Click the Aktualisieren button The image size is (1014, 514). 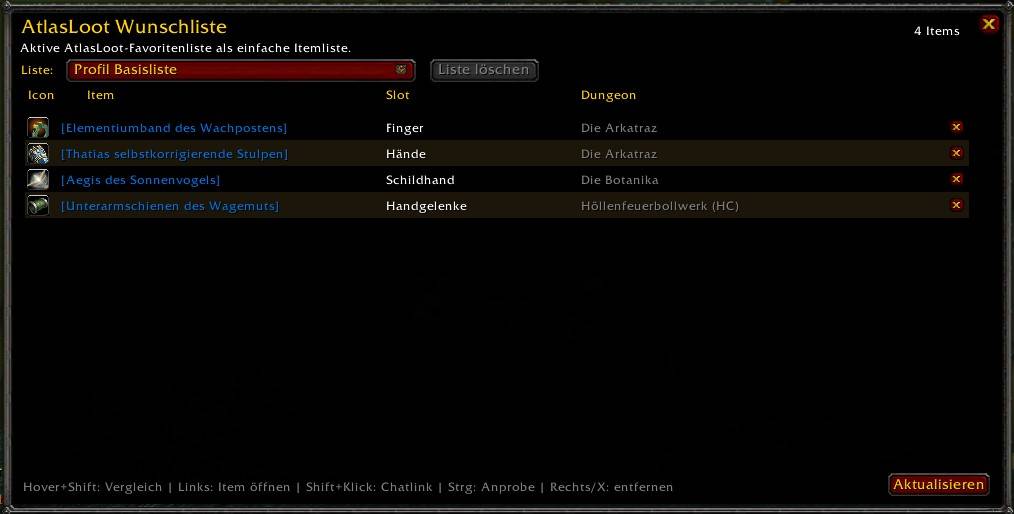point(938,484)
